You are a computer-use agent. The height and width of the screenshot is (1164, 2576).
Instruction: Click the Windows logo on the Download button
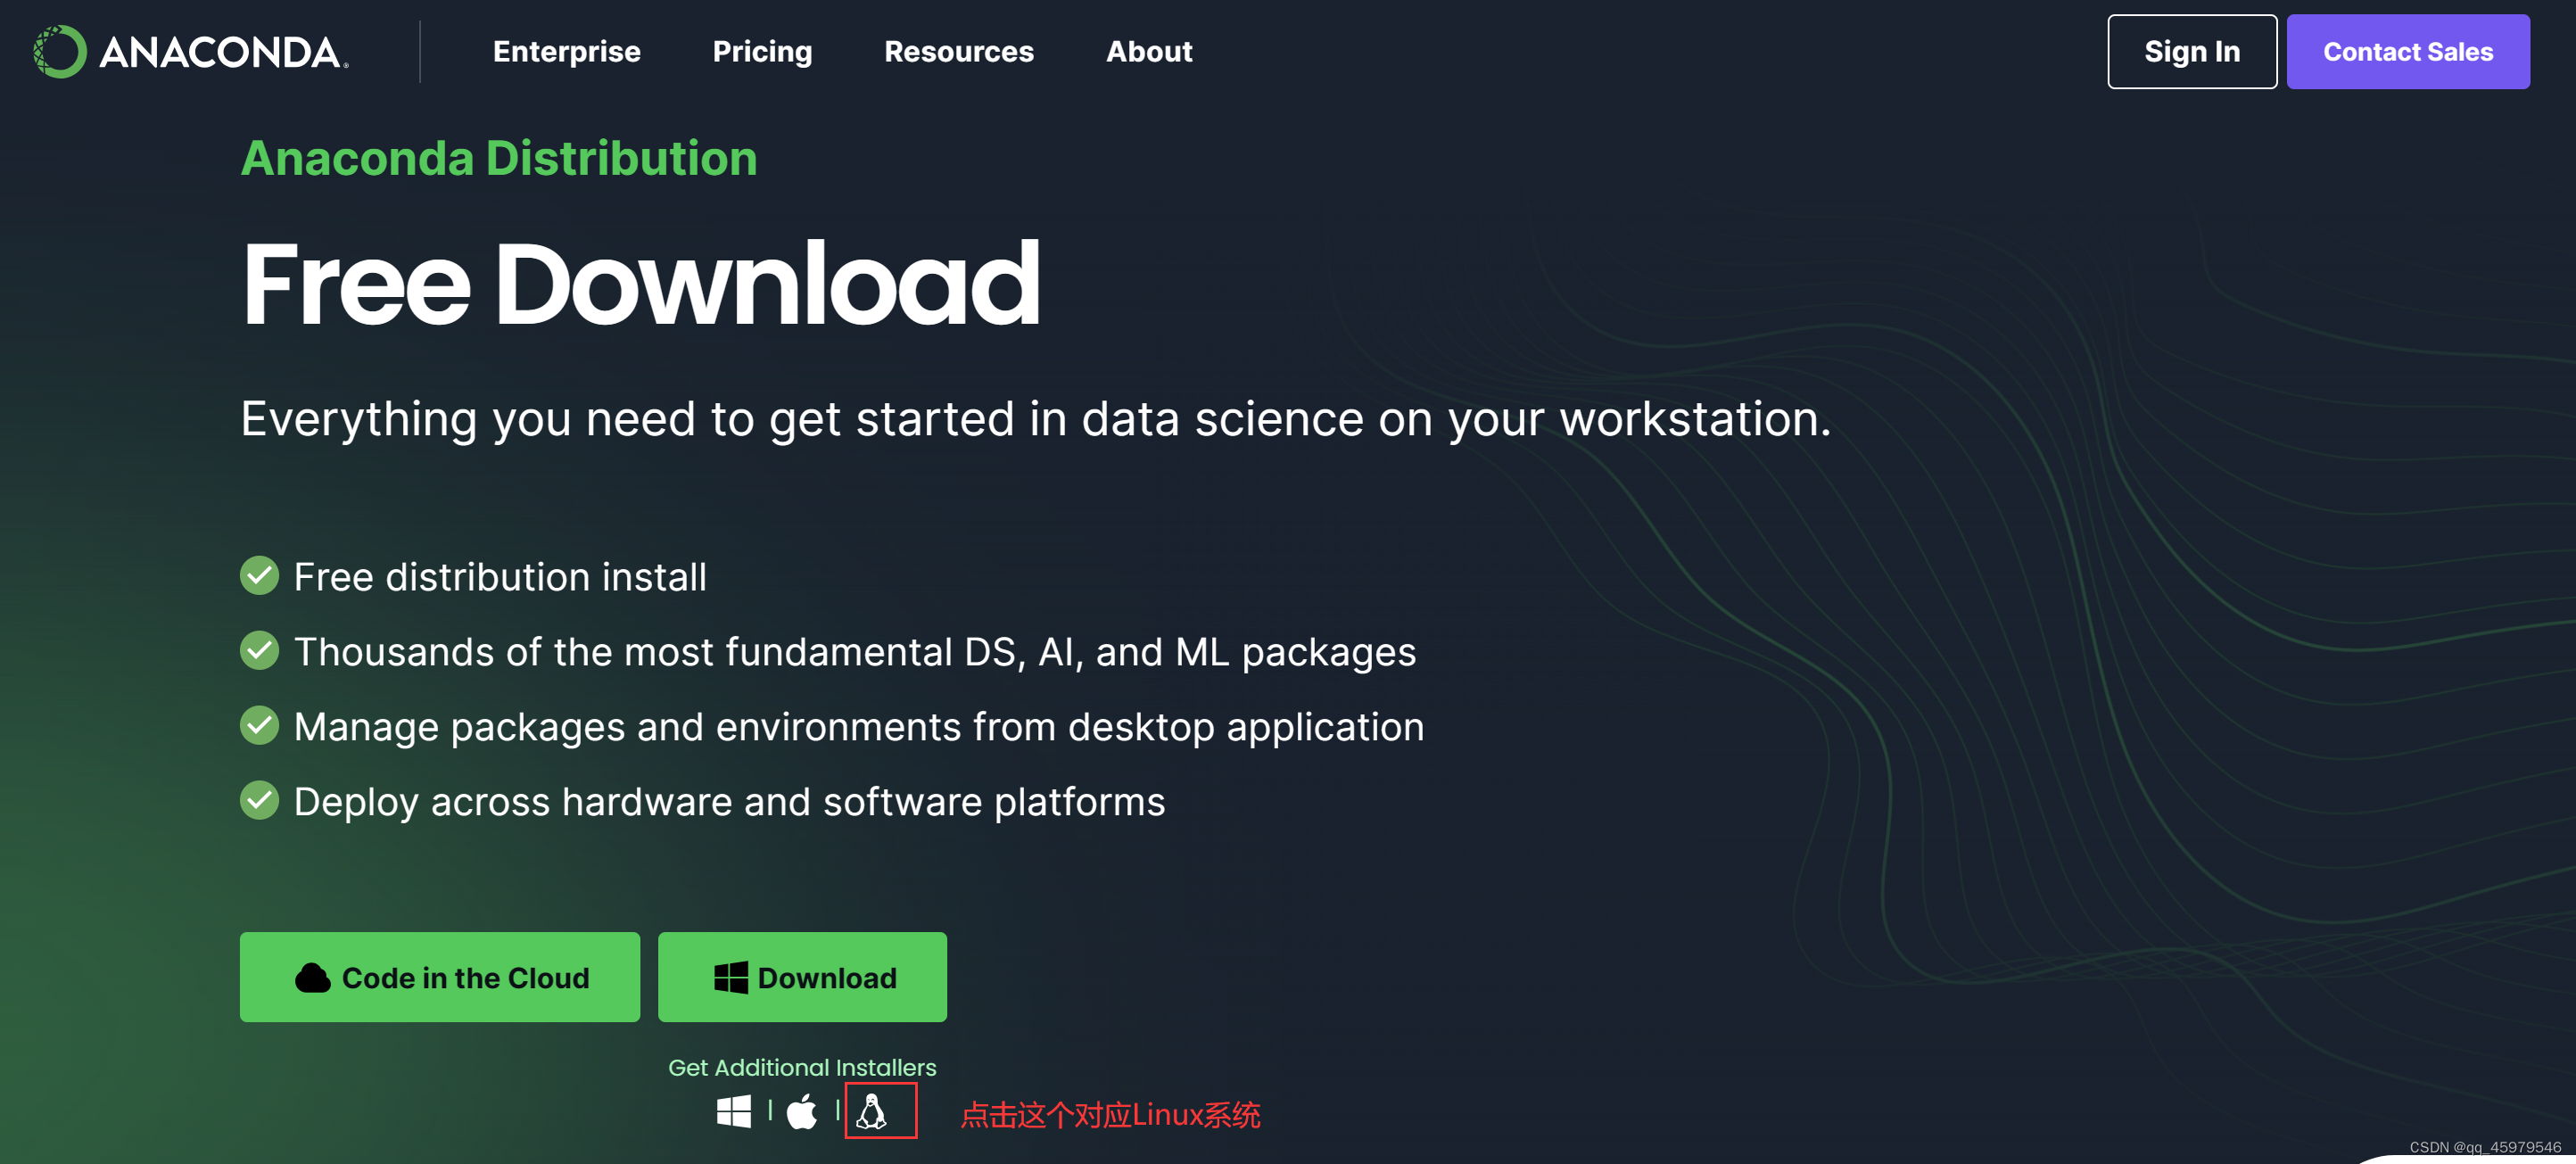coord(730,978)
